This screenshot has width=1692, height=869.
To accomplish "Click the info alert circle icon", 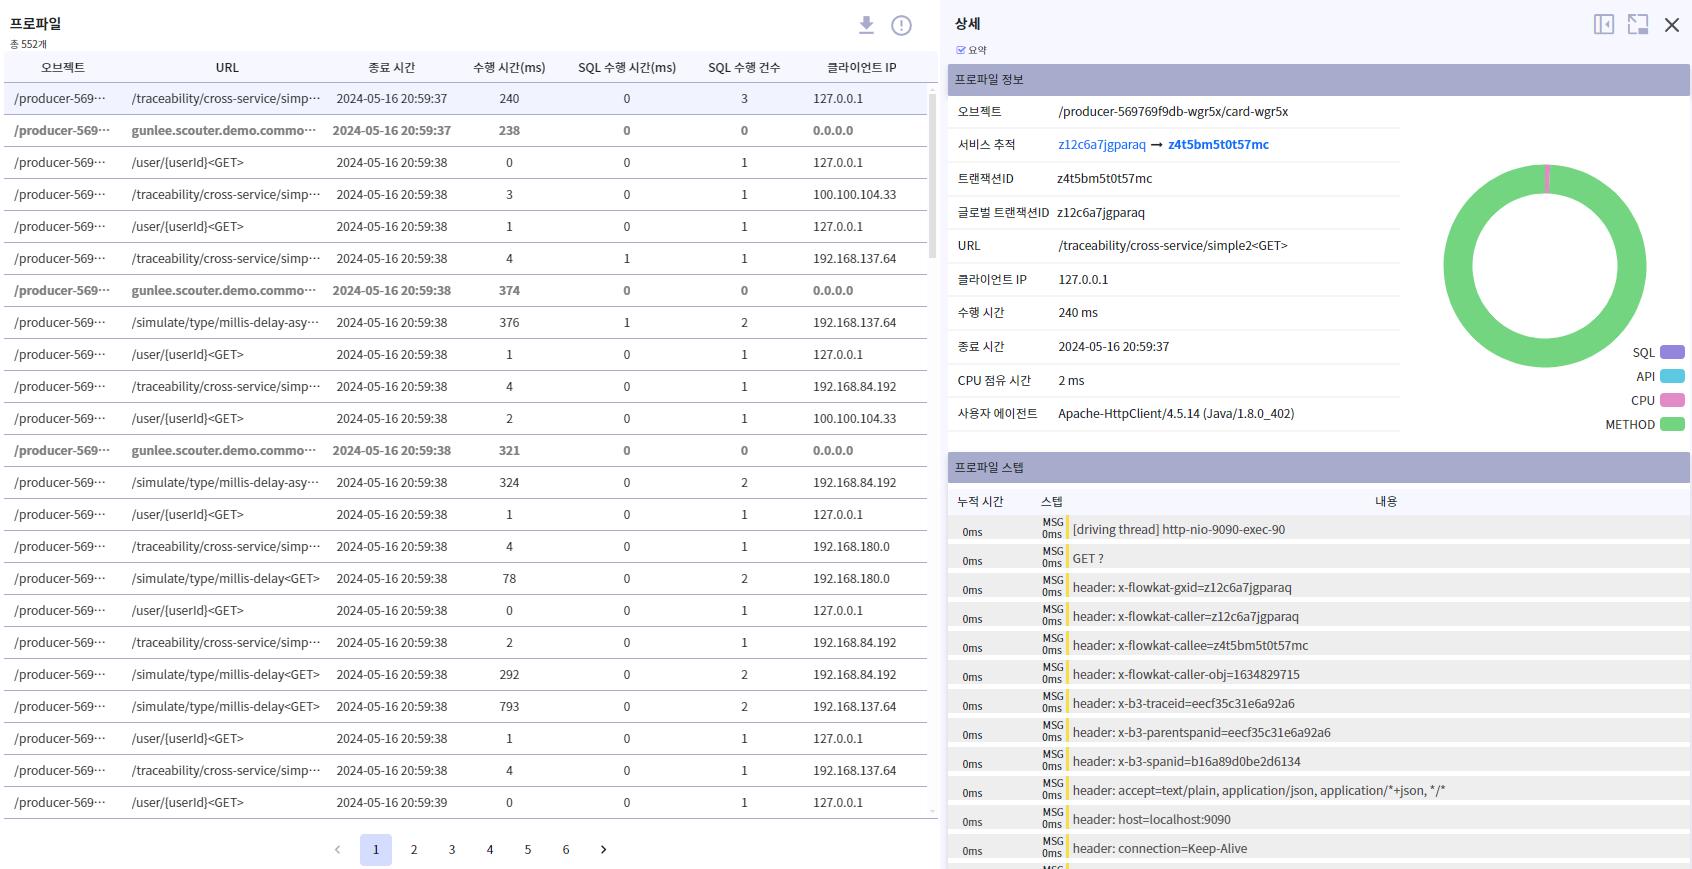I will click(x=901, y=26).
